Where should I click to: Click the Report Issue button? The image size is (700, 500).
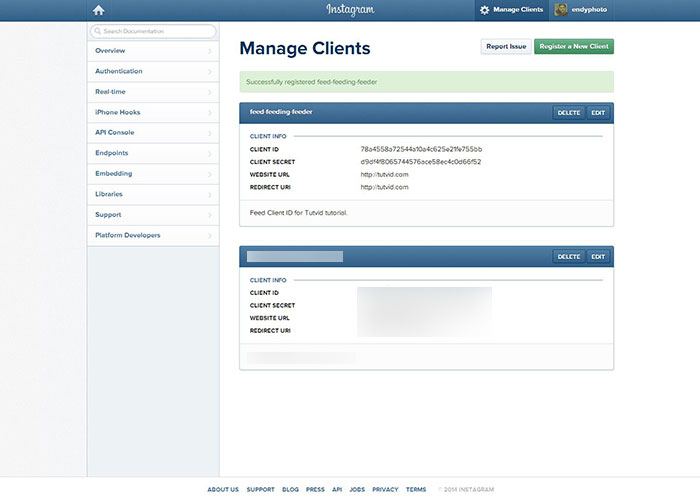pyautogui.click(x=506, y=46)
